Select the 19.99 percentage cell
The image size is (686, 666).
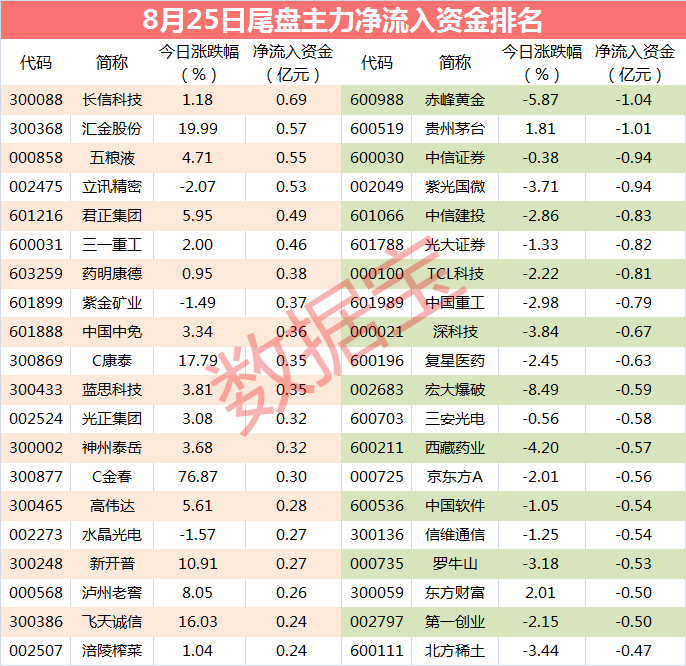point(198,129)
